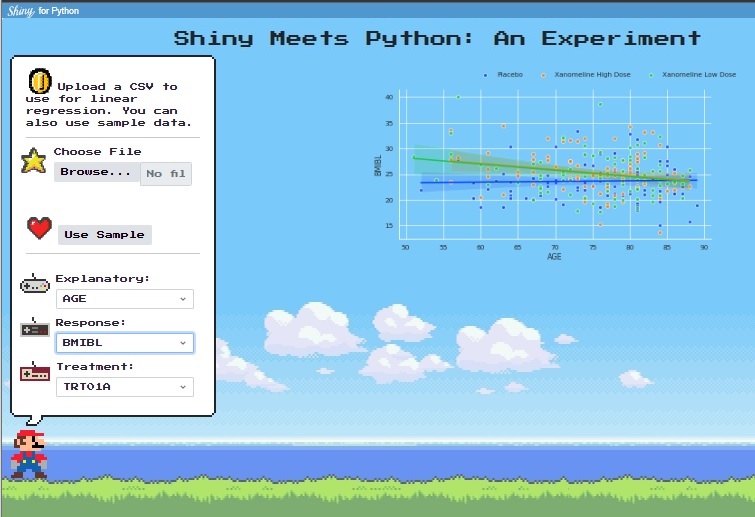Click the NES controller icon beside Response
The height and width of the screenshot is (517, 755).
pyautogui.click(x=35, y=328)
